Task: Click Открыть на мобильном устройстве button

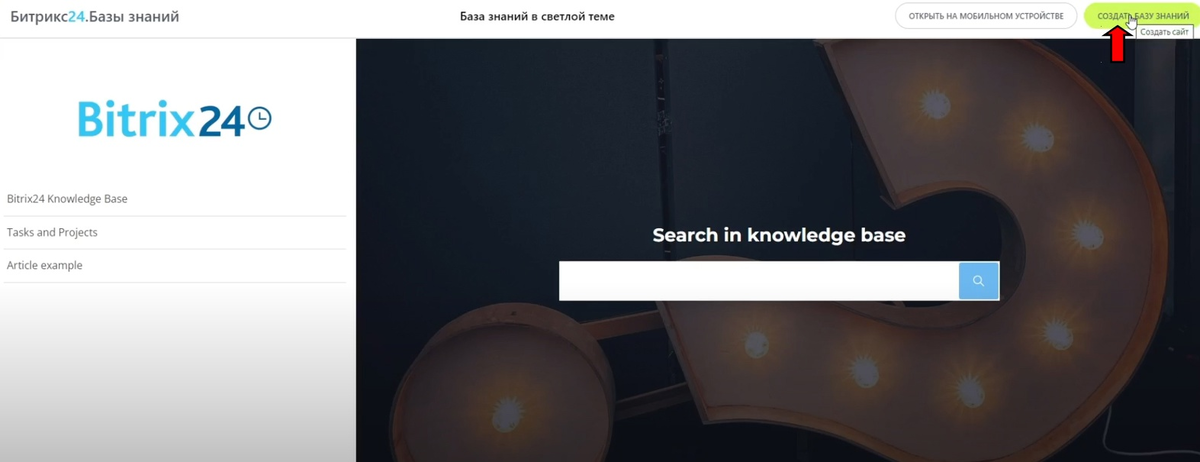Action: point(986,16)
